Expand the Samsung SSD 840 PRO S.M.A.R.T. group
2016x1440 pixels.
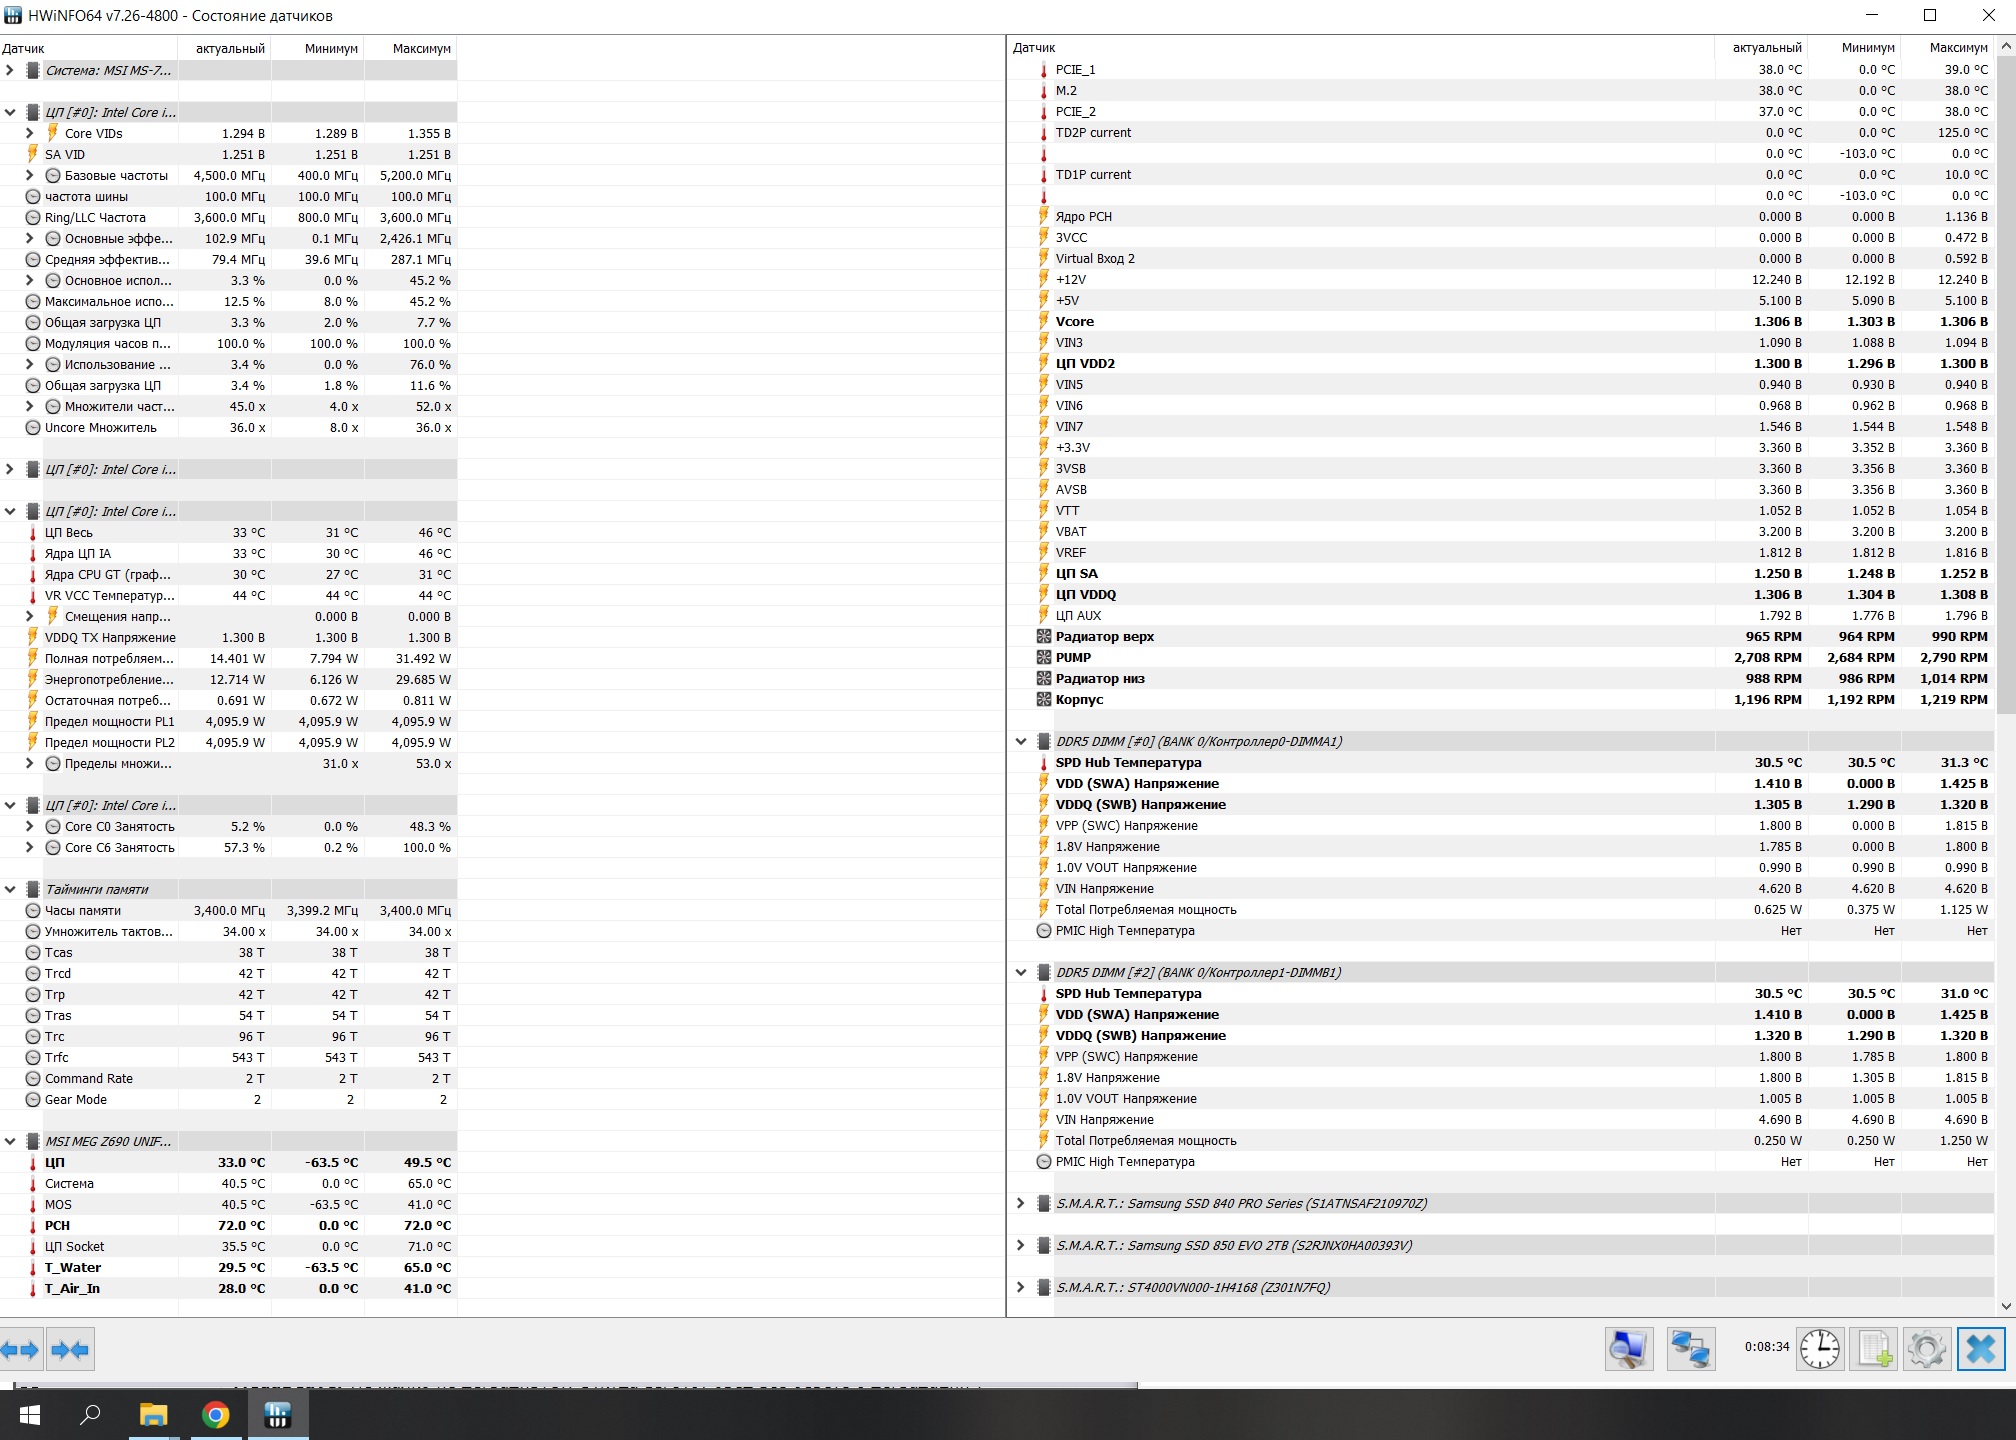1020,1203
